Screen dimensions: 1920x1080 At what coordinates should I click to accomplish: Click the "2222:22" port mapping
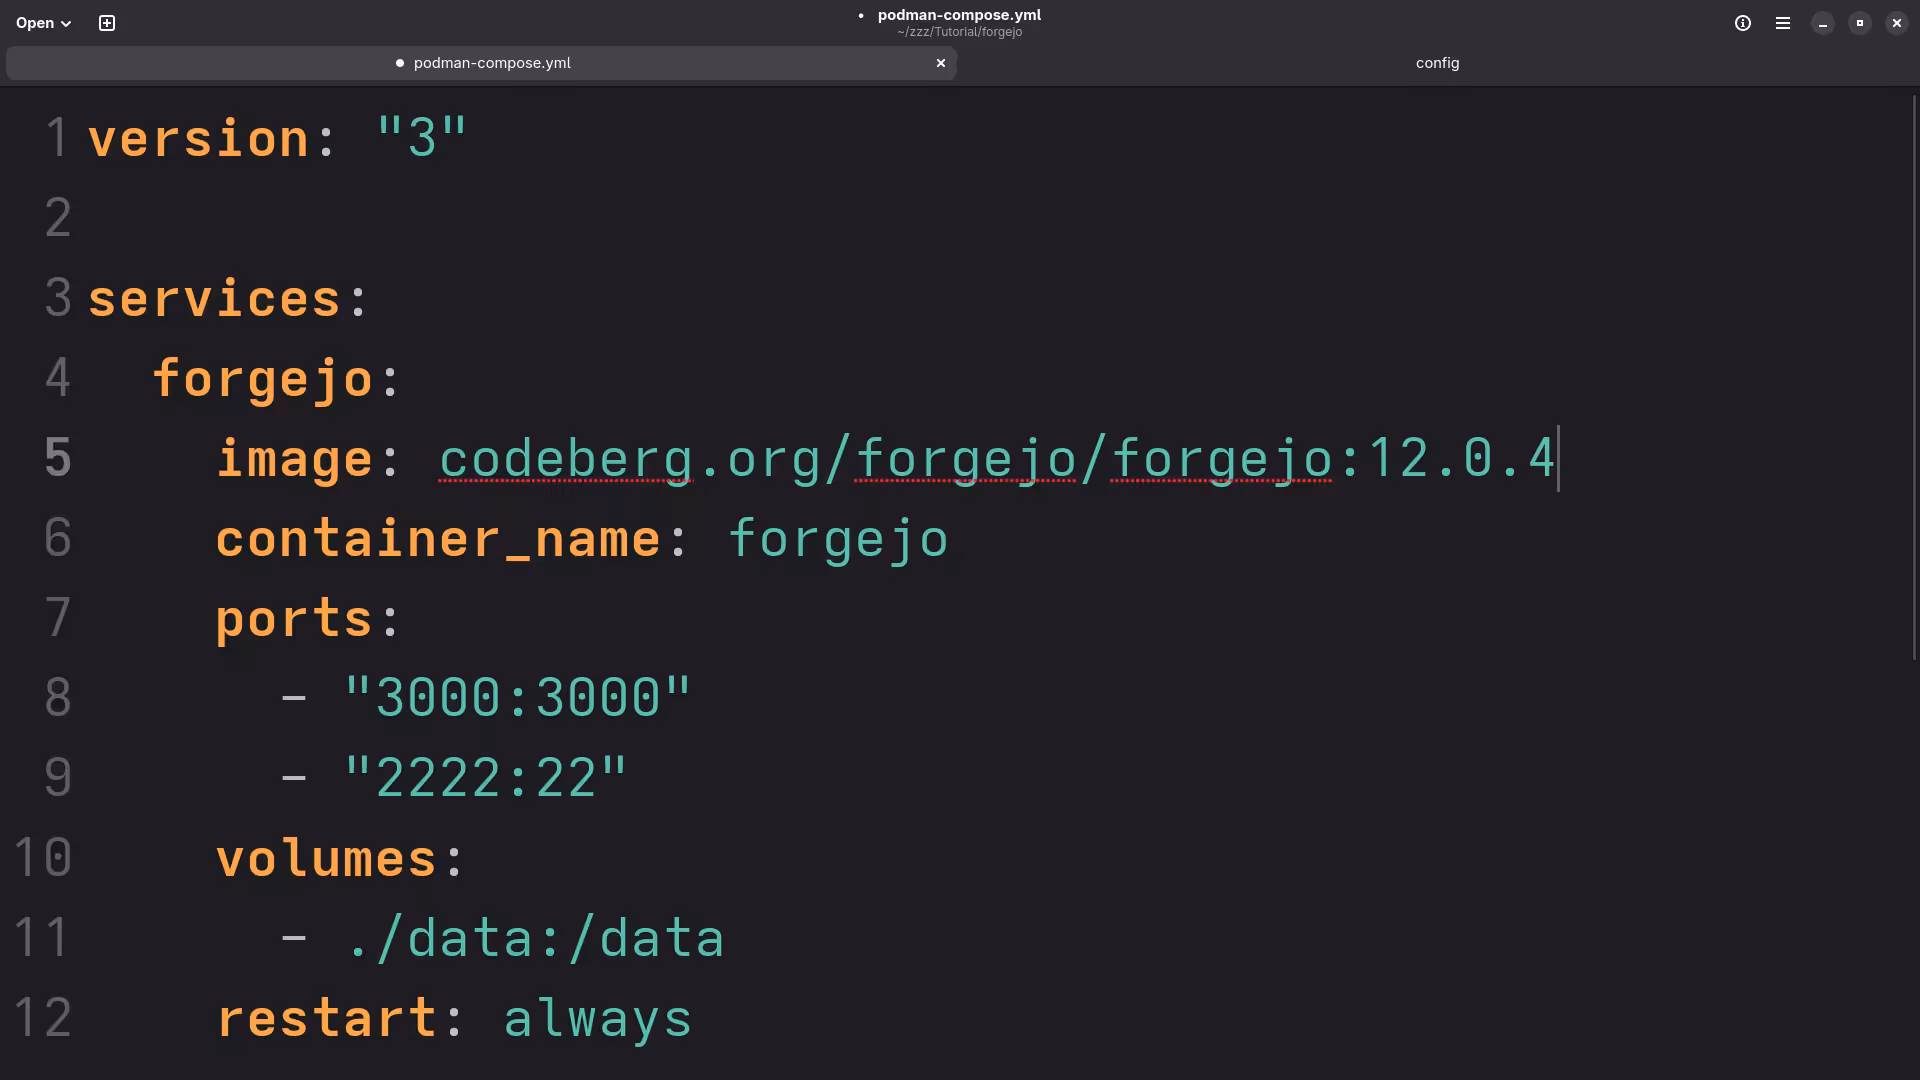pyautogui.click(x=486, y=777)
